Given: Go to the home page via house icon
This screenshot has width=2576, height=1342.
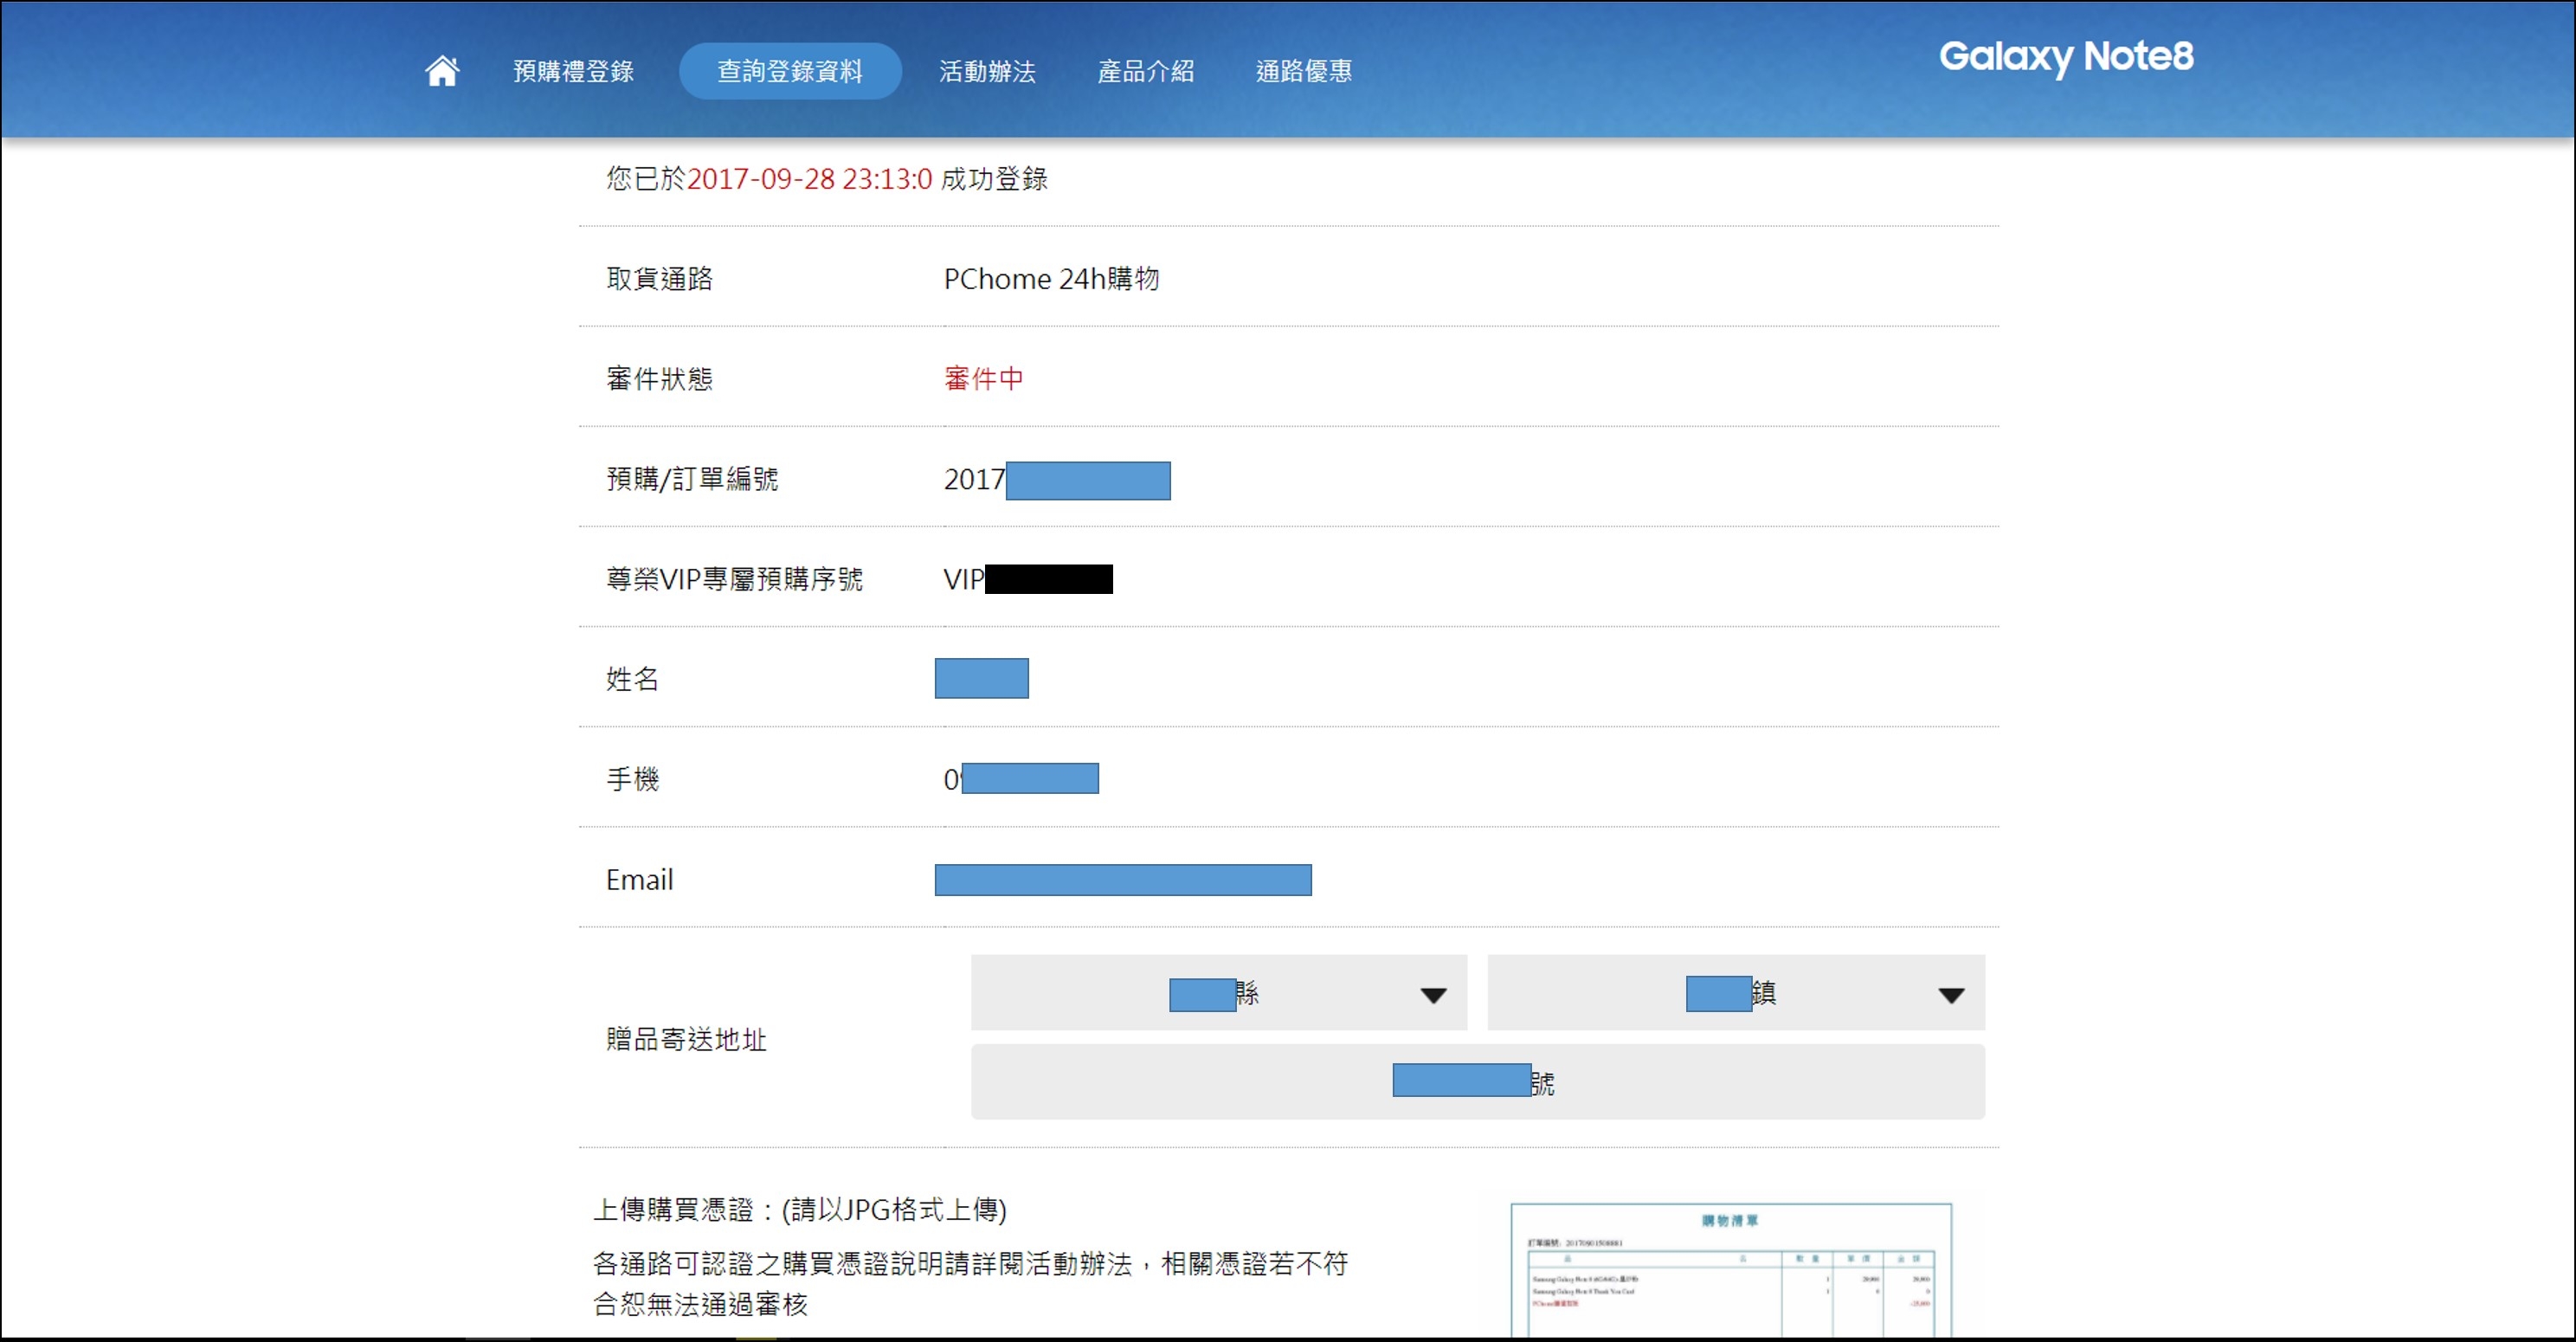Looking at the screenshot, I should click(442, 71).
